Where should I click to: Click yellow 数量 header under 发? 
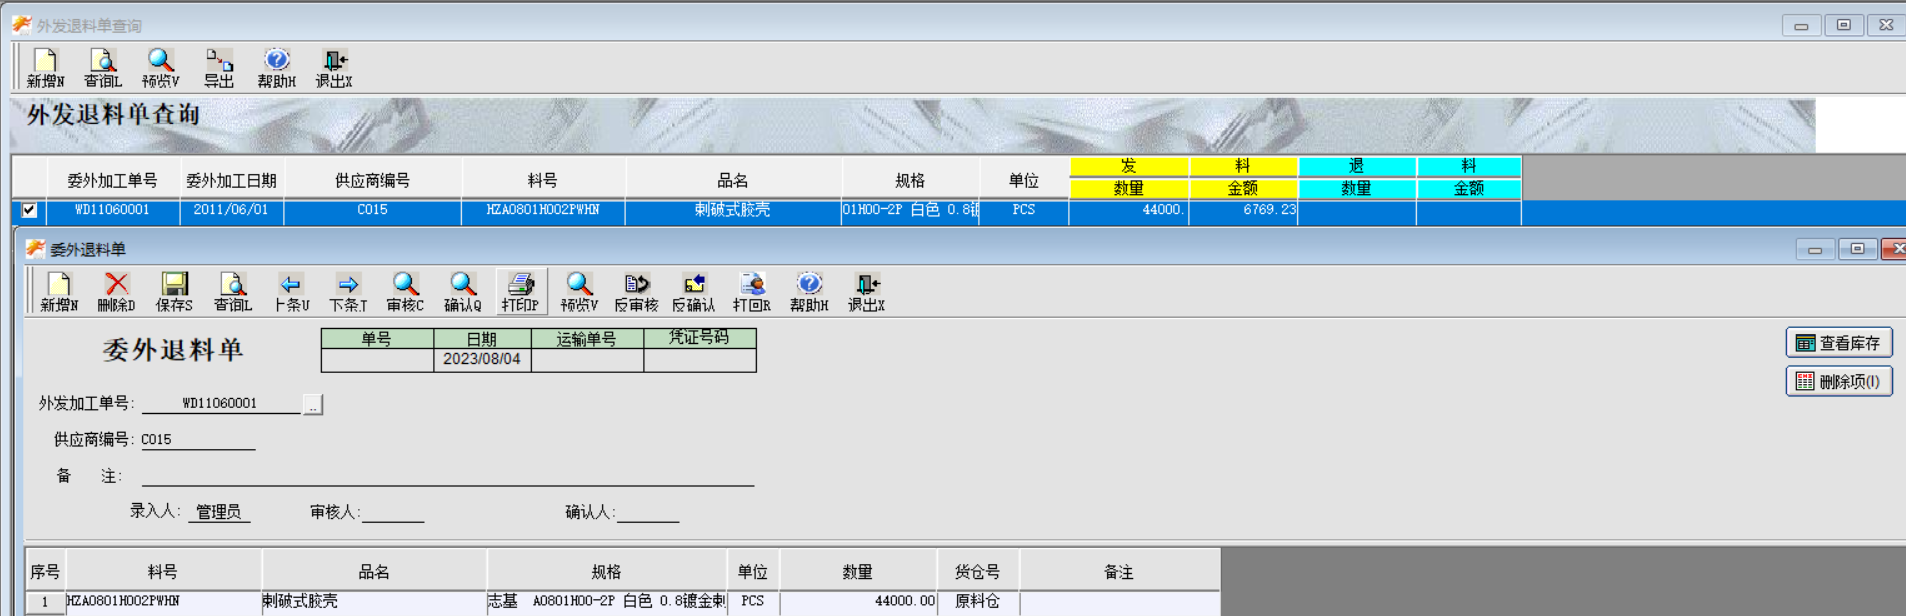[1129, 188]
